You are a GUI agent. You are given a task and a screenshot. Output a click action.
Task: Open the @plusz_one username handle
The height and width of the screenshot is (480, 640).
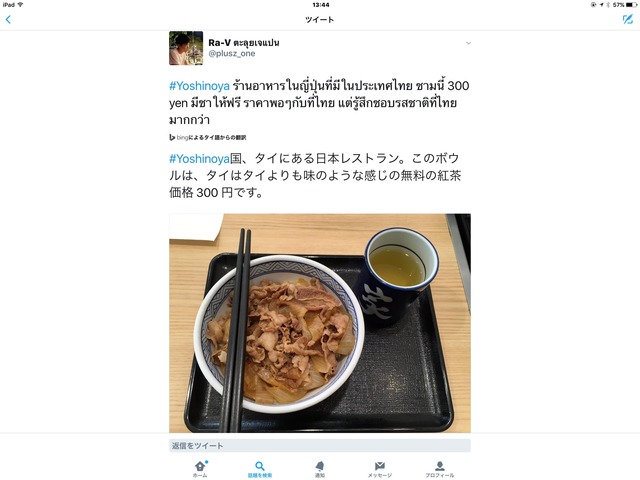tap(232, 53)
